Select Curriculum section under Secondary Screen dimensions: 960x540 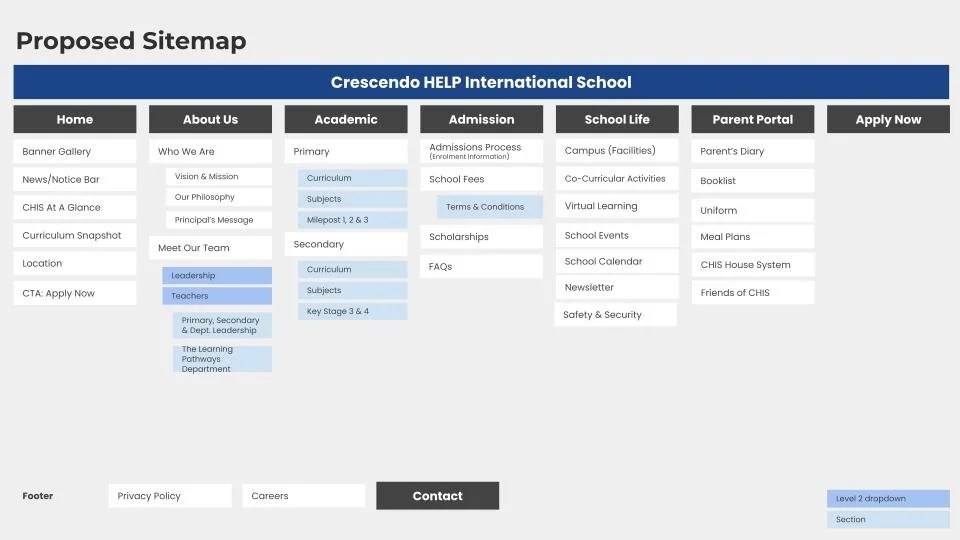[353, 269]
